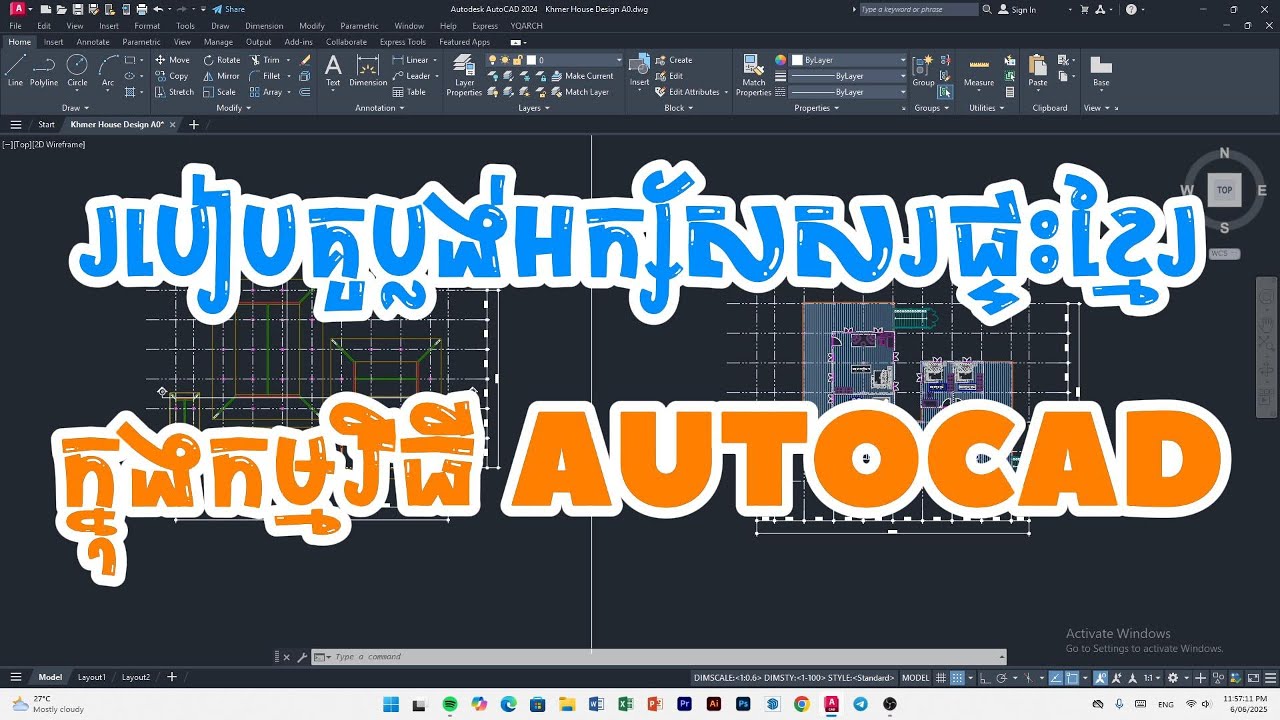Screen dimensions: 1280x720
Task: Click the Dimension tool
Action: 368,70
